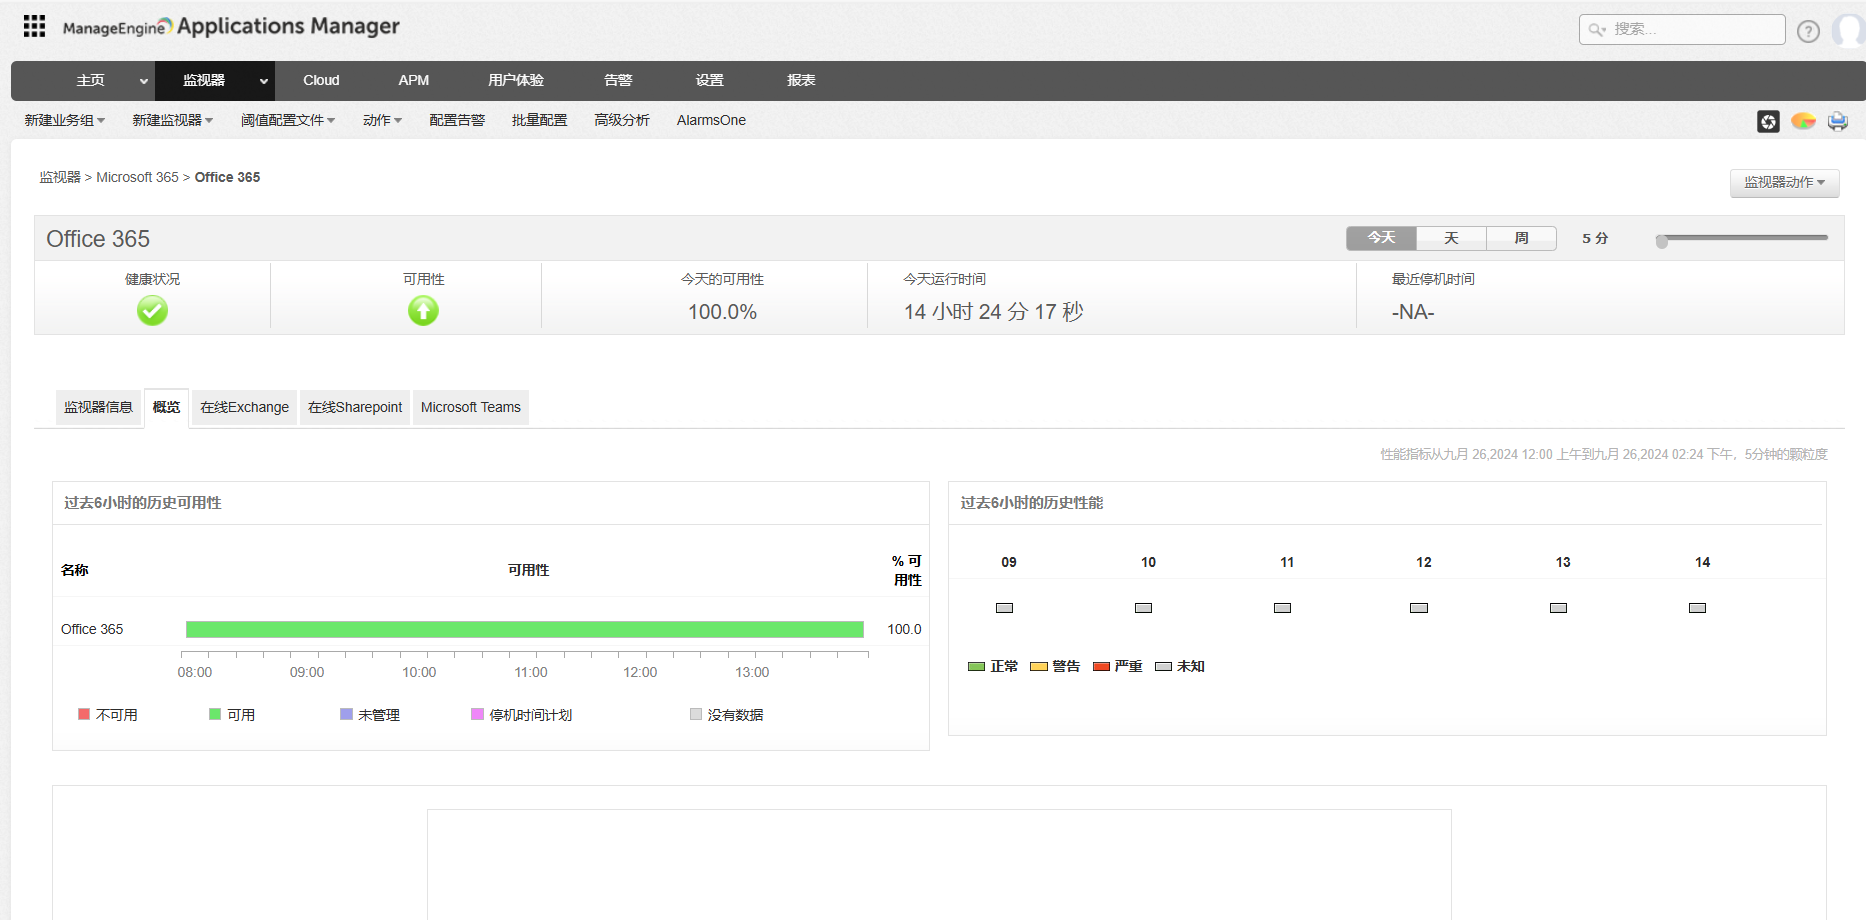This screenshot has width=1866, height=920.
Task: Click the 批量配置 link
Action: 540,120
